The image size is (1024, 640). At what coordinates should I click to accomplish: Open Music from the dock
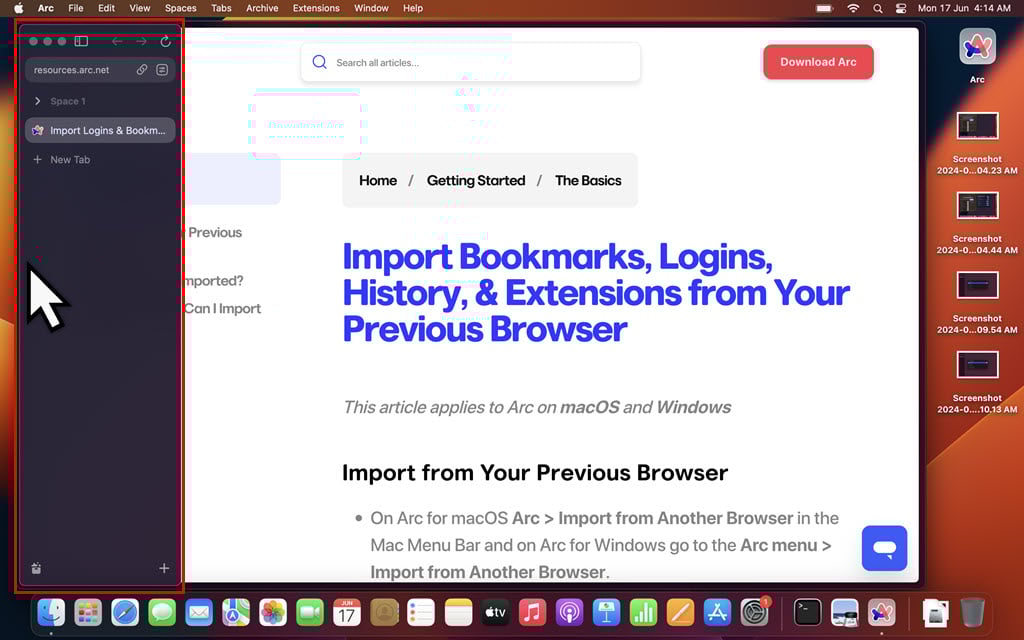coord(532,613)
